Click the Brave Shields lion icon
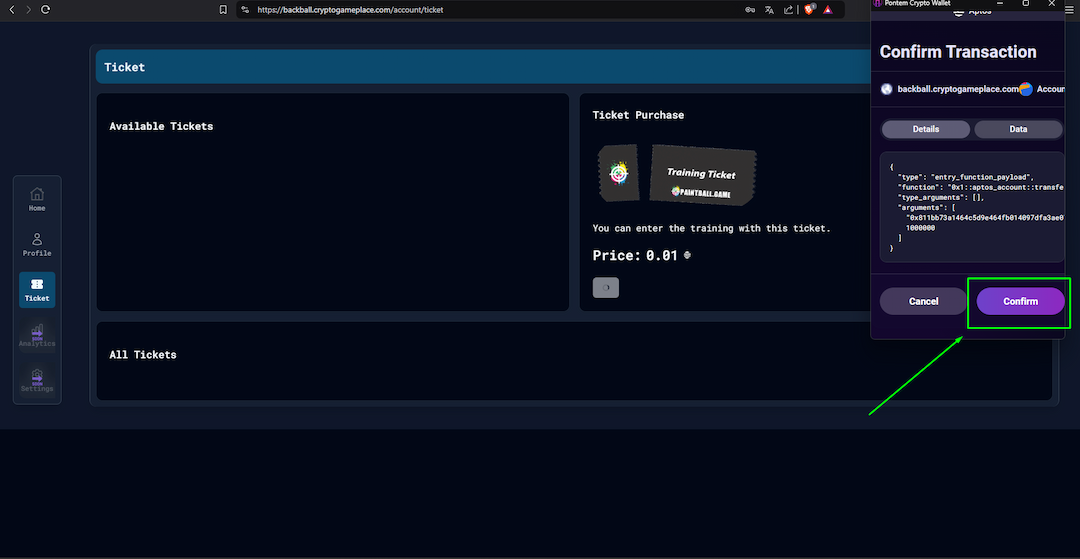 [810, 9]
